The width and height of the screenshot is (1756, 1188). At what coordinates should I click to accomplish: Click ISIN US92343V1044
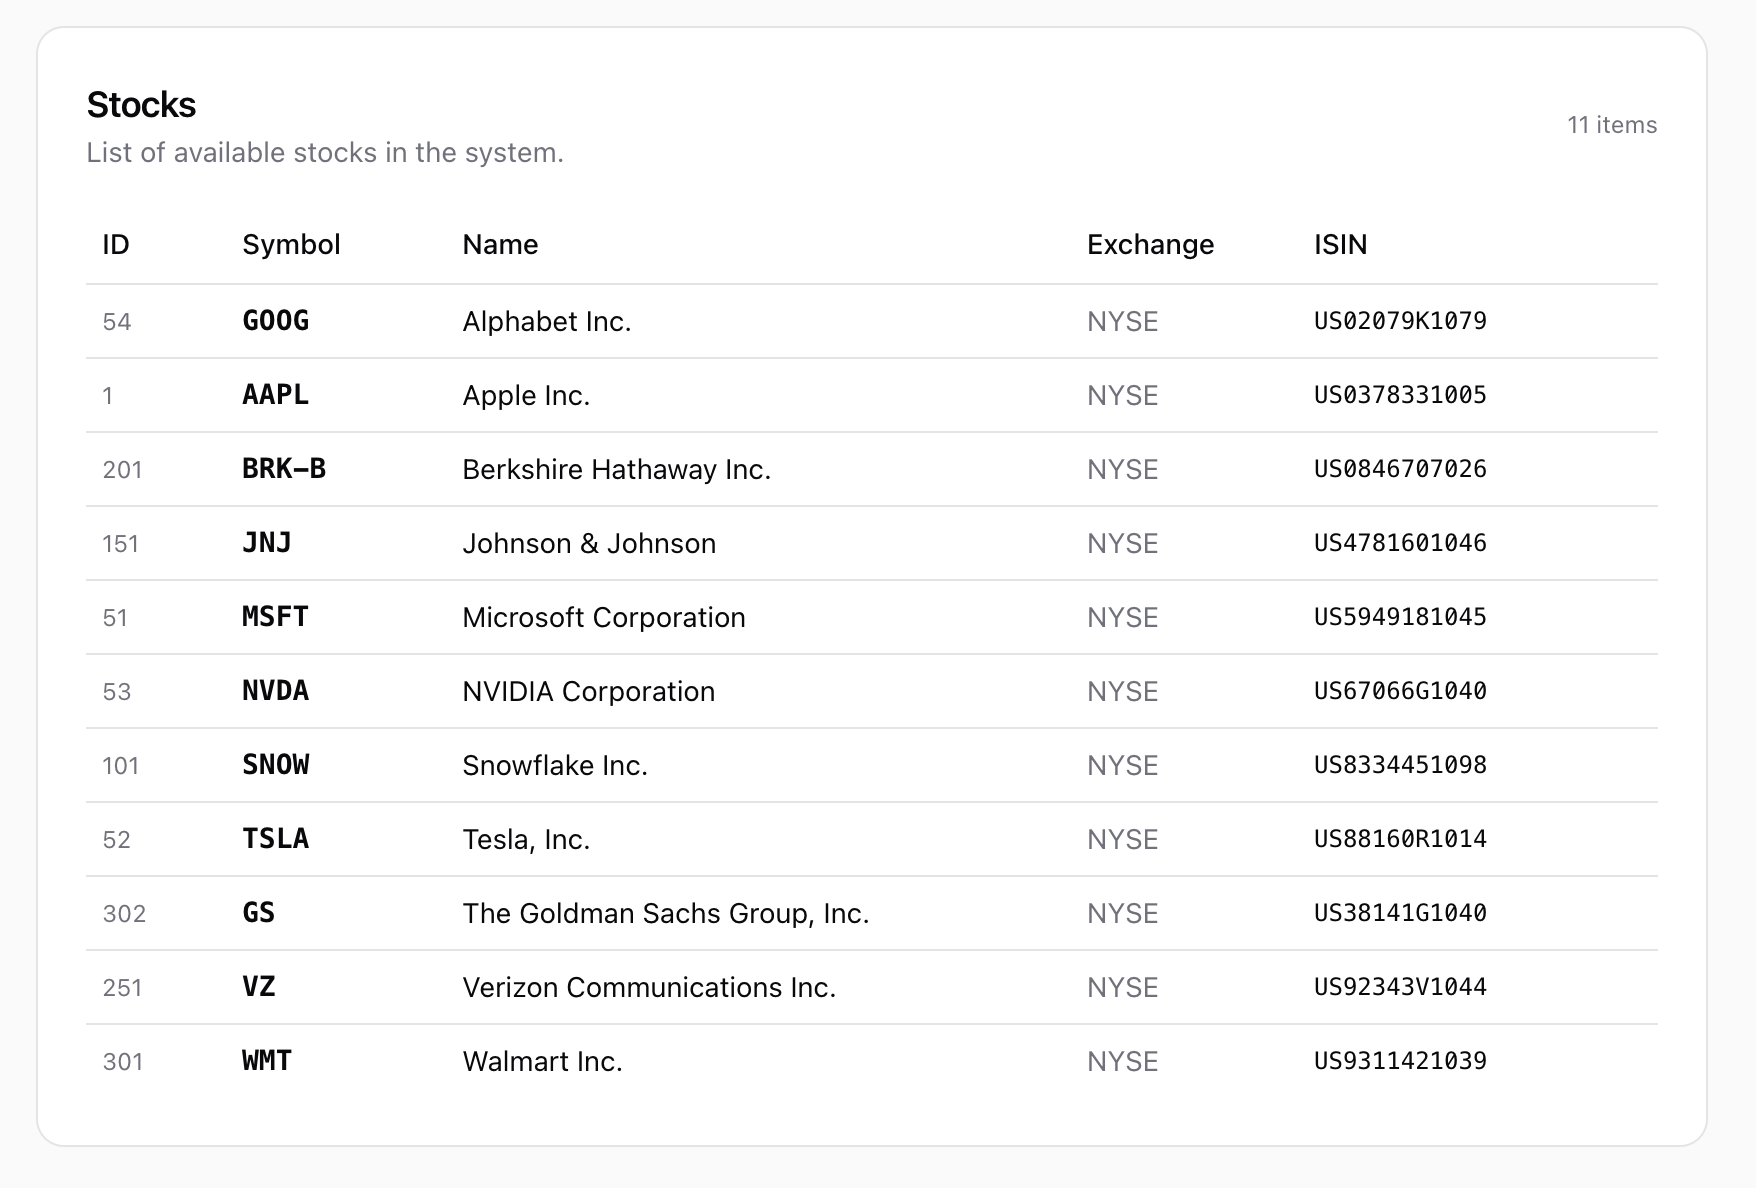[x=1400, y=987]
